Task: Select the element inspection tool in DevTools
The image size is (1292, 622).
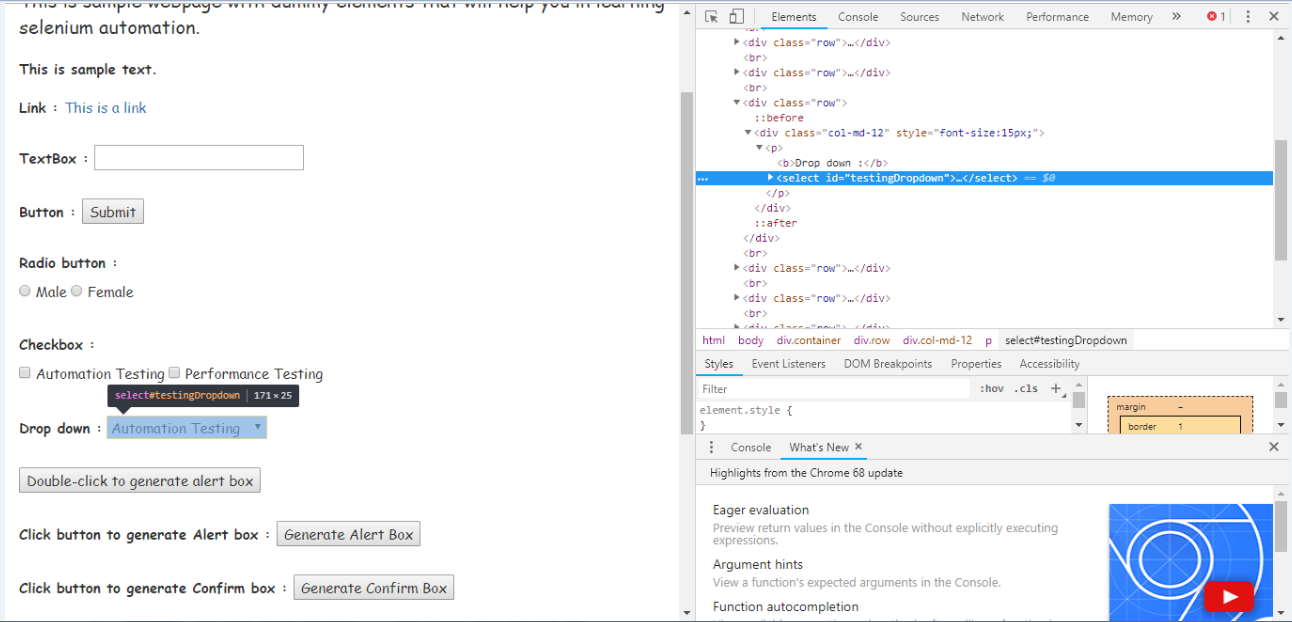Action: [711, 16]
